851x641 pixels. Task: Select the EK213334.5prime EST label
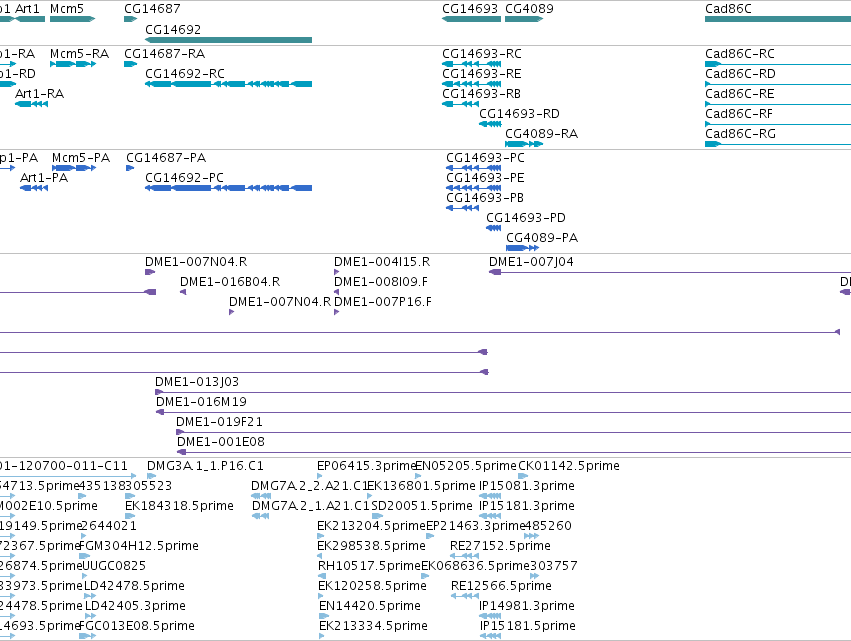click(x=373, y=627)
